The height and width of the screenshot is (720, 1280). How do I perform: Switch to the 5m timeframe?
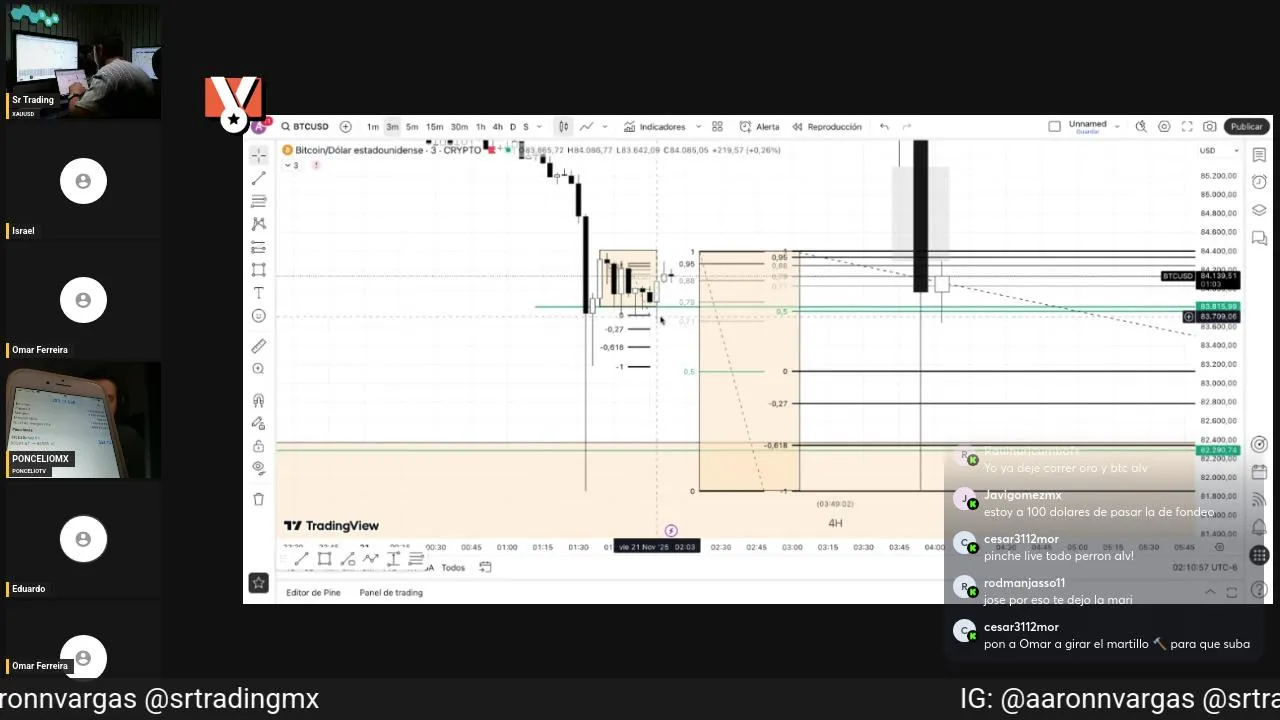pyautogui.click(x=412, y=127)
